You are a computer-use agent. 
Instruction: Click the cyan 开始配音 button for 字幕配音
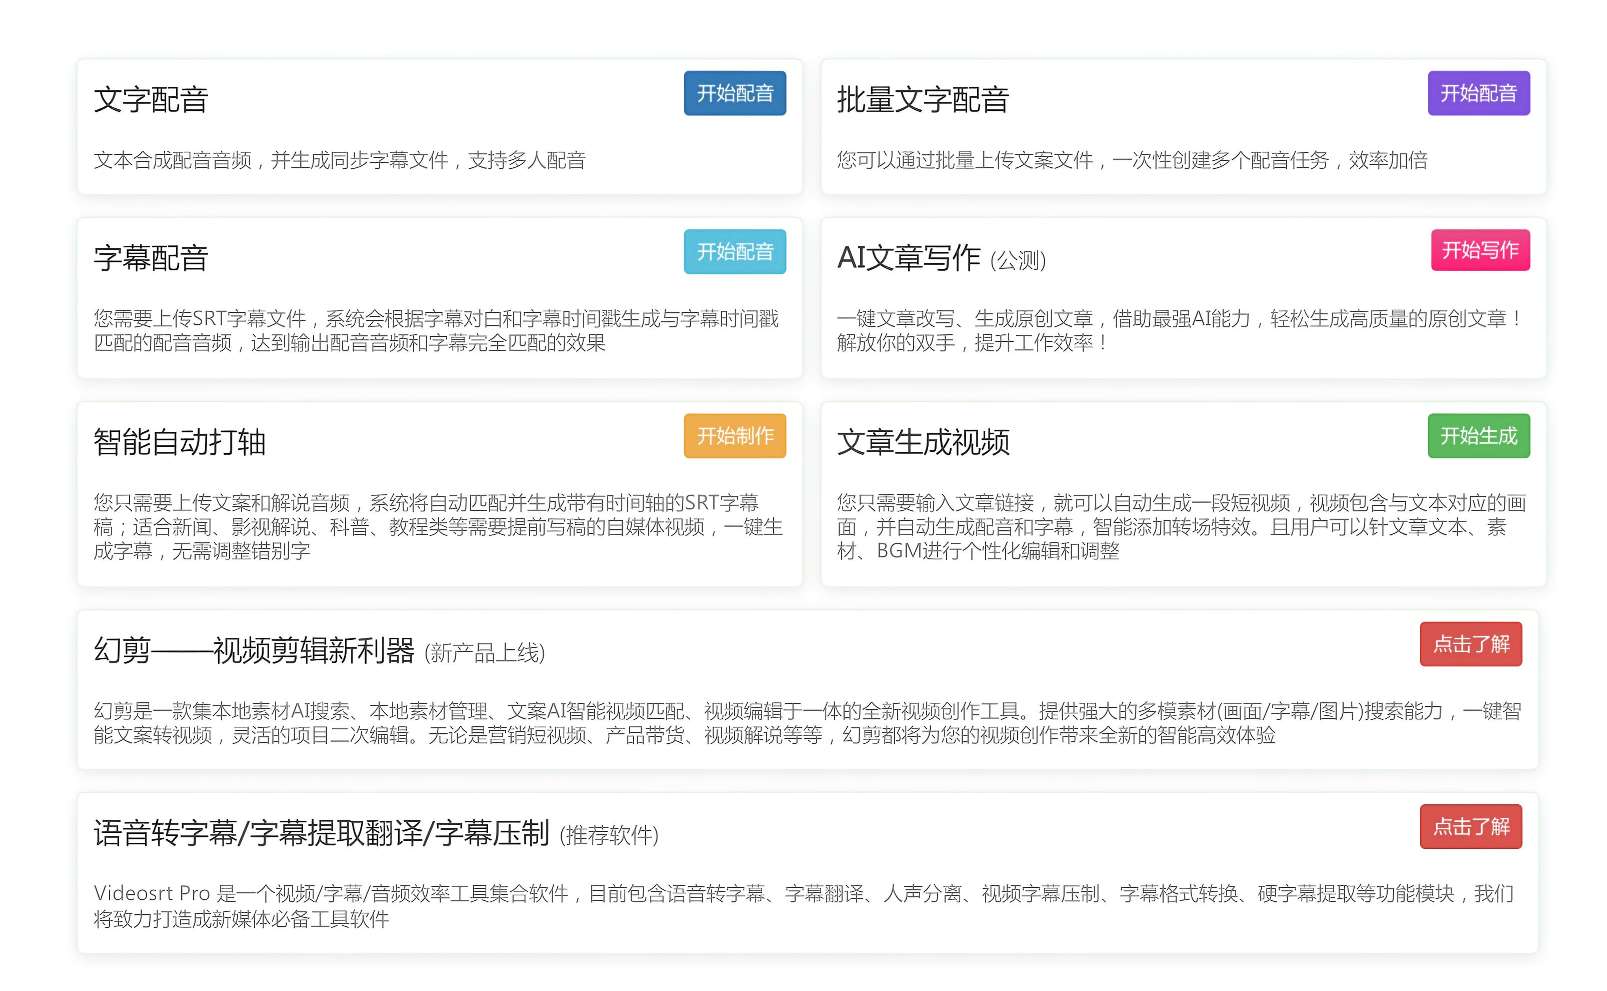point(735,252)
